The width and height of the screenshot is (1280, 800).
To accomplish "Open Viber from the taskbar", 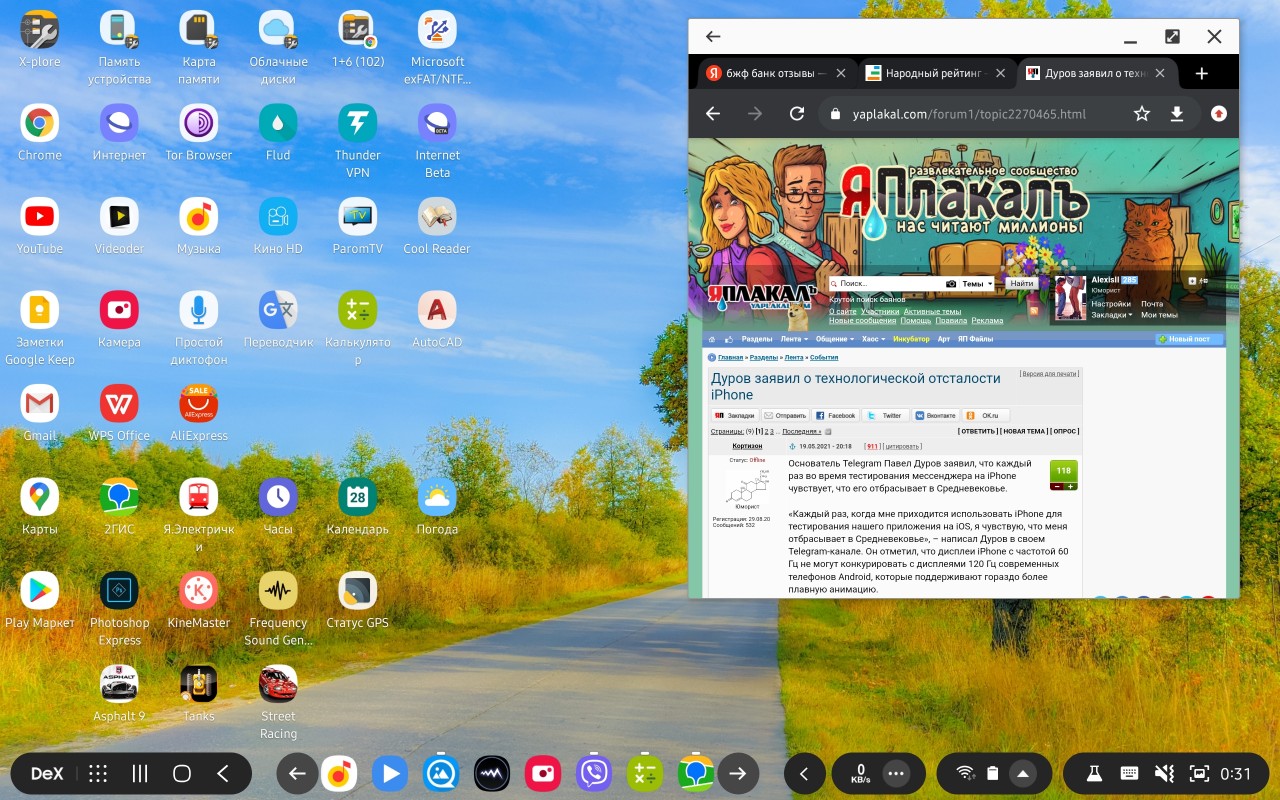I will coord(594,773).
